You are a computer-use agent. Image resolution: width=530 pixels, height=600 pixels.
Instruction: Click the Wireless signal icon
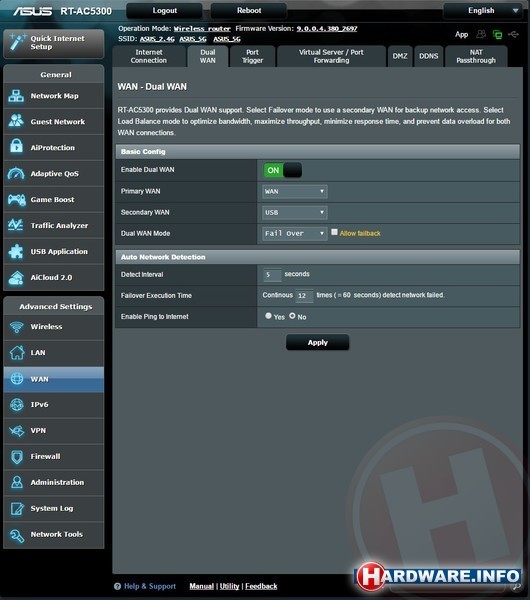point(16,326)
